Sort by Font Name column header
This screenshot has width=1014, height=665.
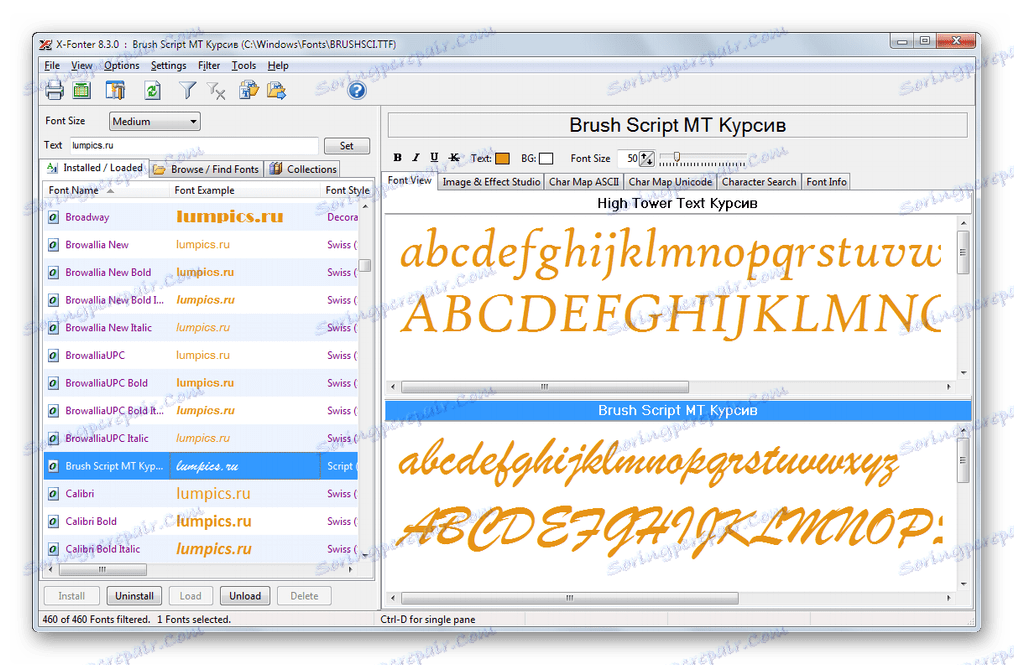point(107,190)
